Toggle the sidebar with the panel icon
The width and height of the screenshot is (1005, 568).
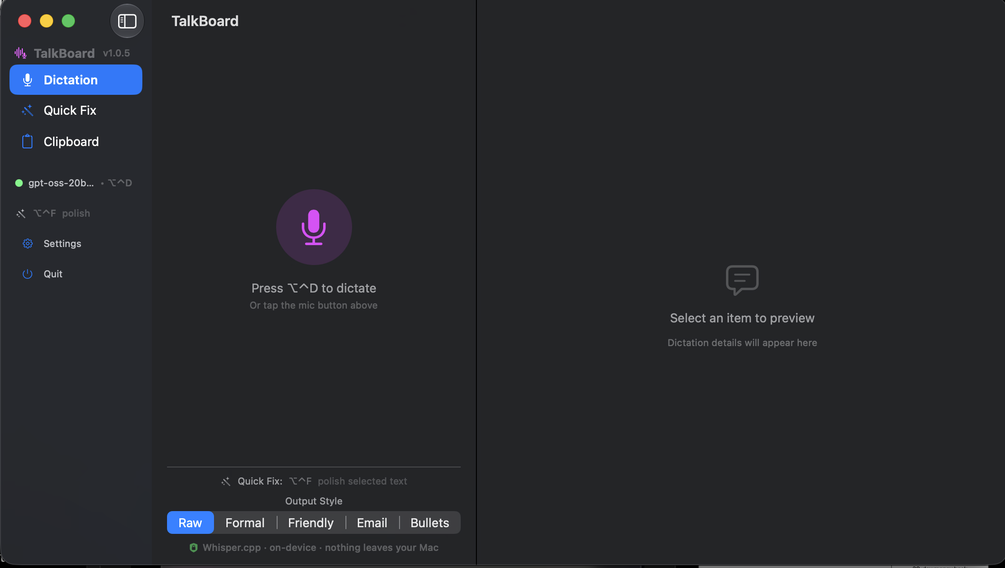[127, 21]
